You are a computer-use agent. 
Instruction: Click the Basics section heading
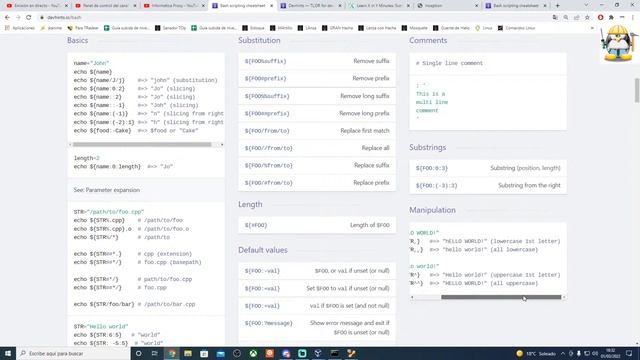[78, 40]
